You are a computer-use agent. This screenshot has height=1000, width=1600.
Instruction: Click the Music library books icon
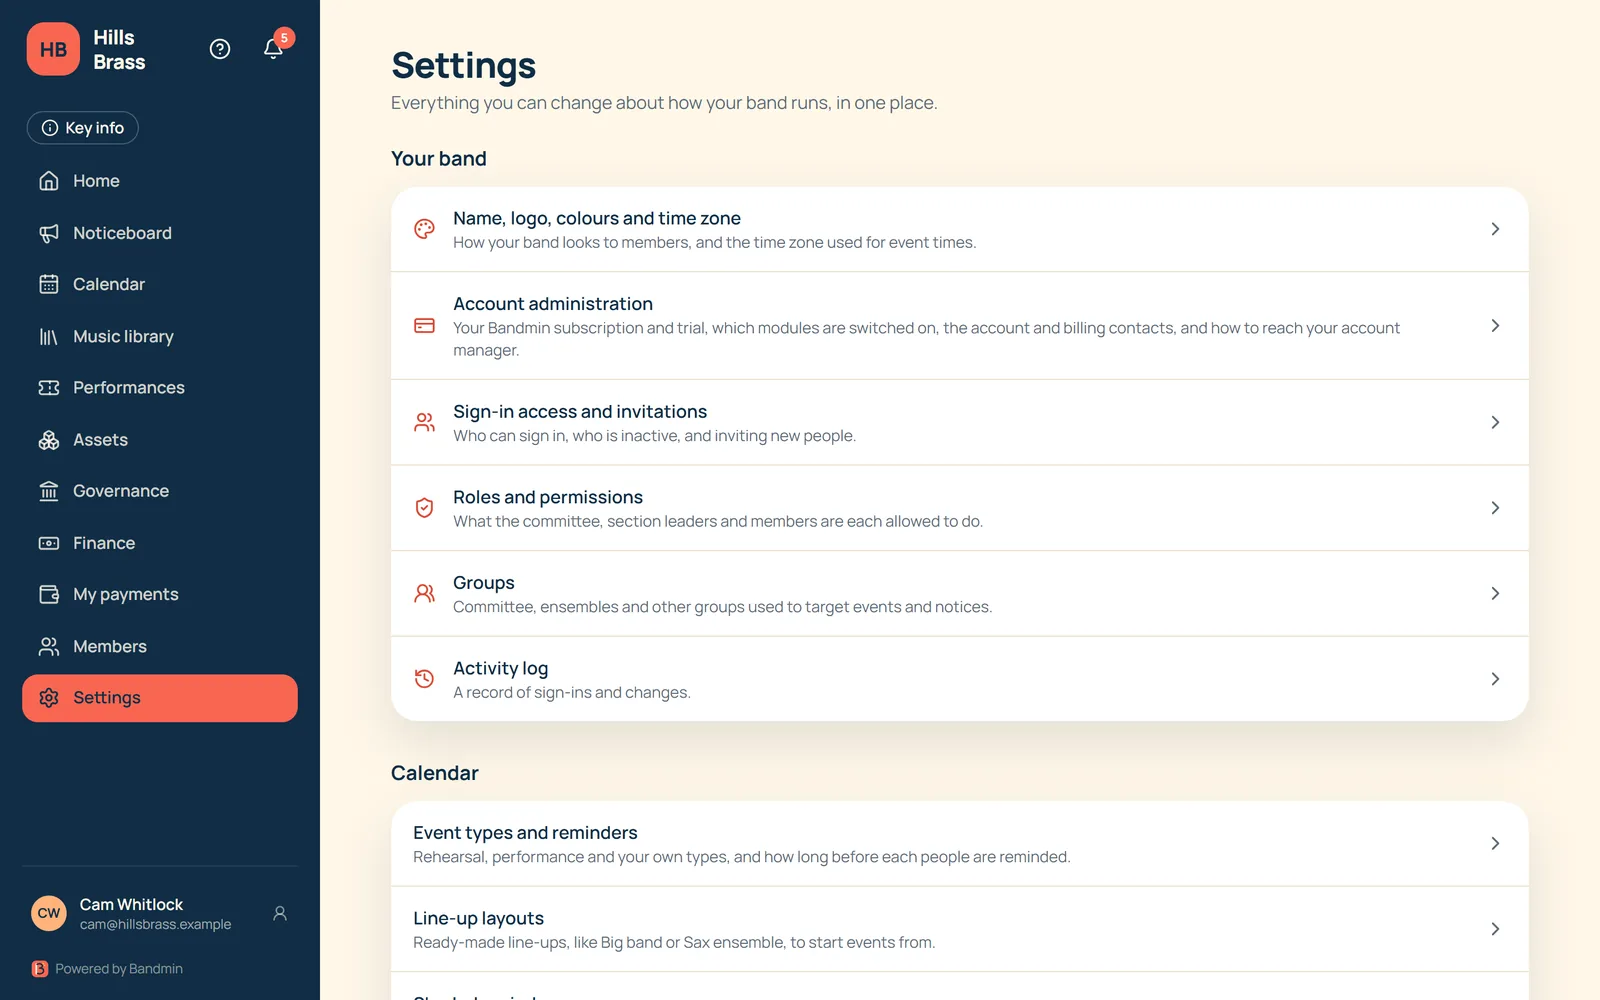coord(49,336)
